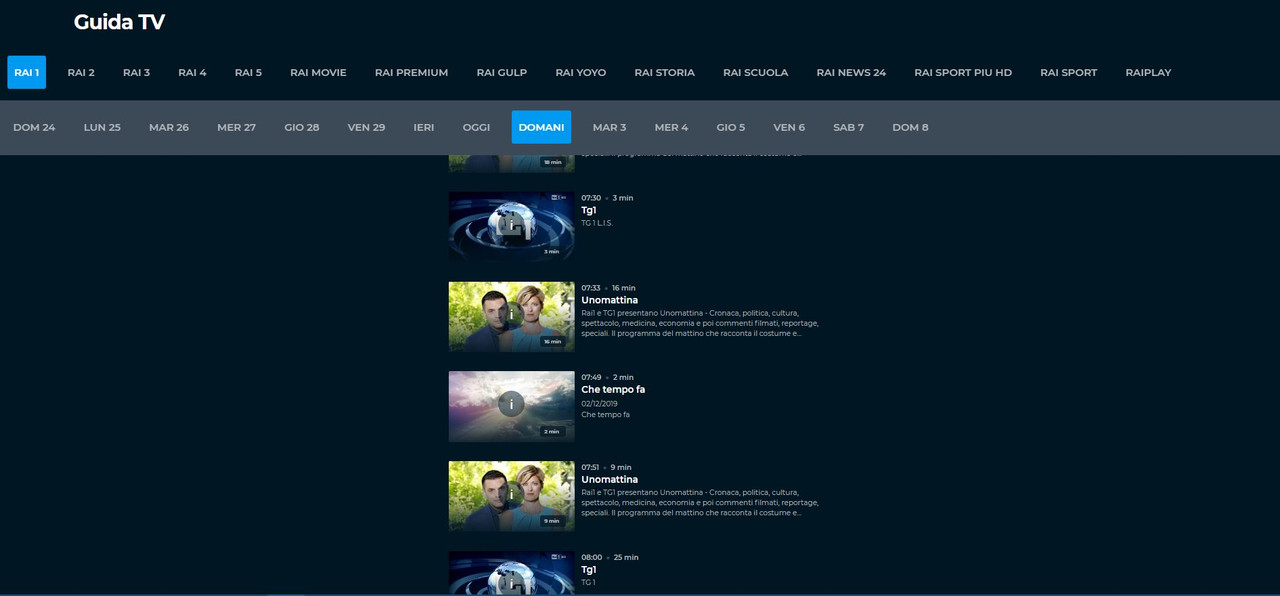Show schedule for GIO 5
Image resolution: width=1280 pixels, height=596 pixels.
(731, 127)
